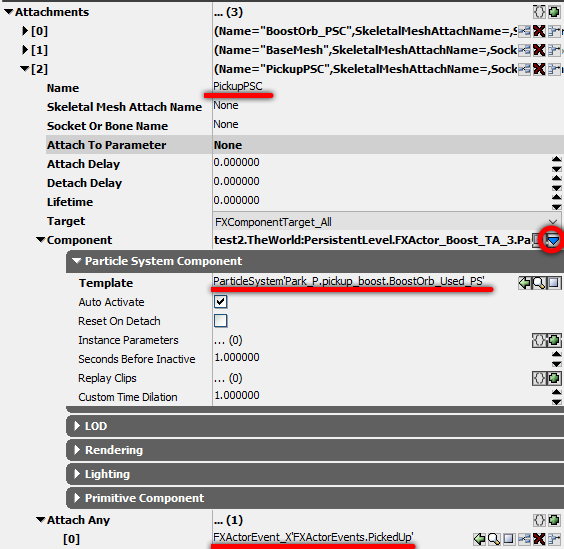Open the Target FXComponentTarget_All dropdown
The width and height of the screenshot is (564, 549).
coord(387,222)
